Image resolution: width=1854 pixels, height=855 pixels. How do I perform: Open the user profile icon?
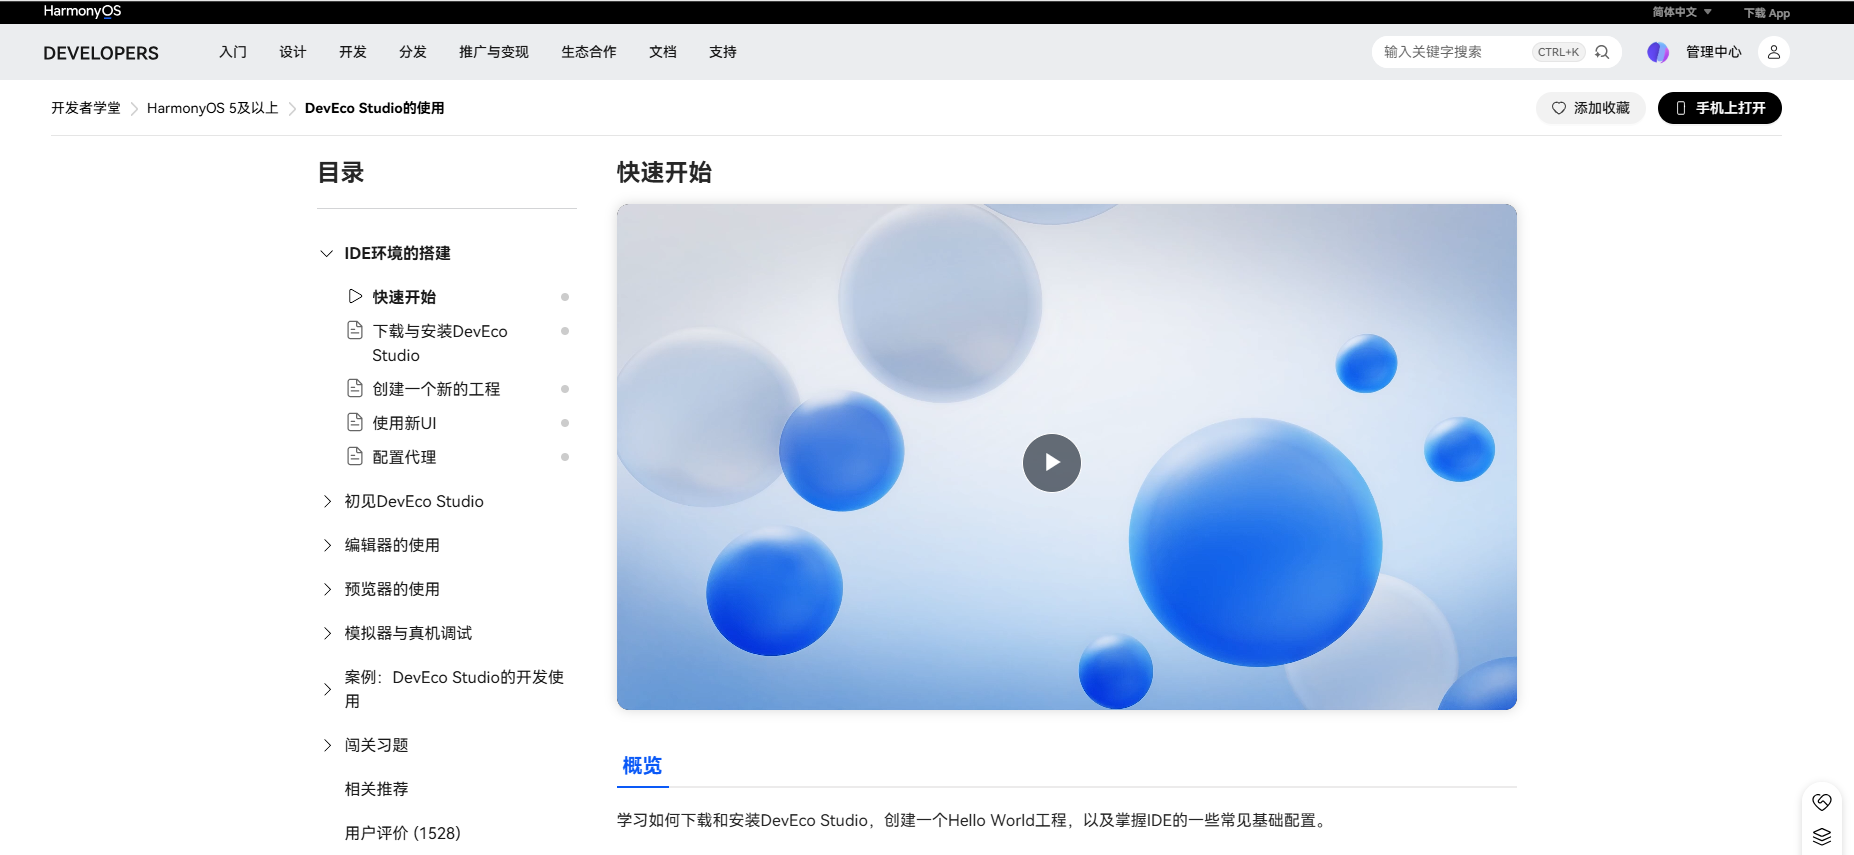coord(1774,52)
